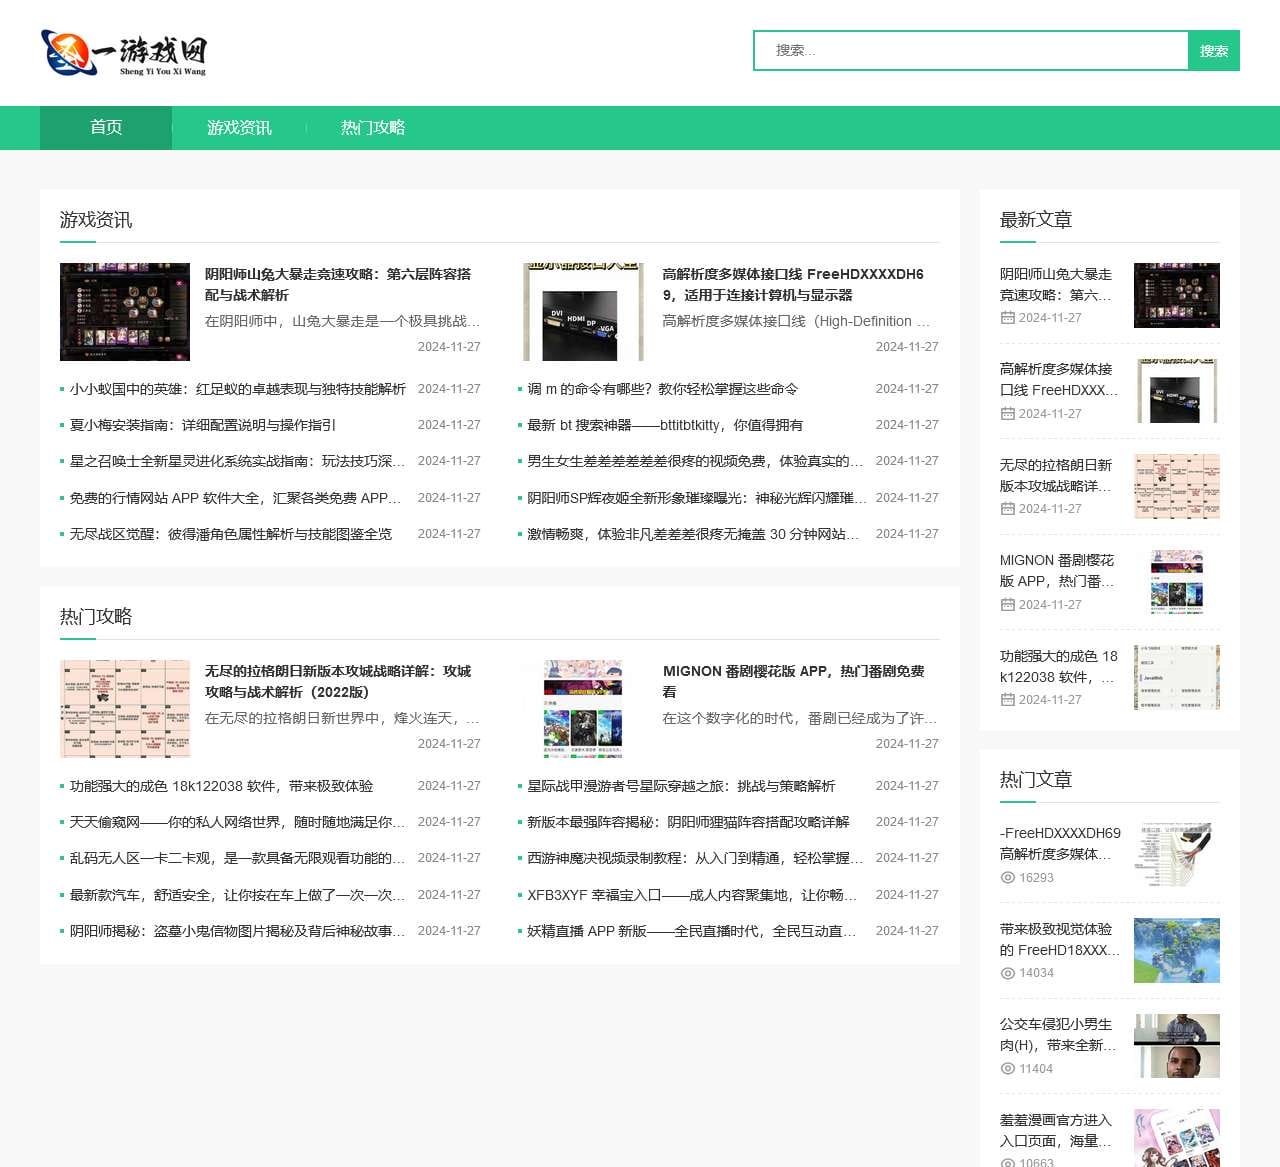Open article 夏小梅安装指南 link
This screenshot has height=1167, width=1280.
[x=203, y=425]
